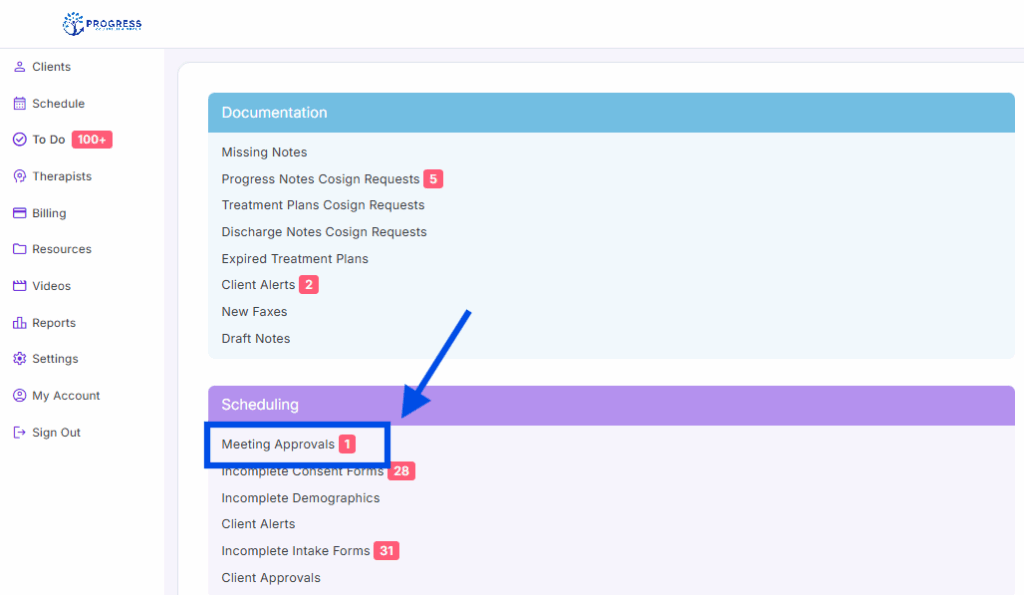The image size is (1024, 595).
Task: Open Incomplete Intake Forms list
Action: [x=296, y=551]
